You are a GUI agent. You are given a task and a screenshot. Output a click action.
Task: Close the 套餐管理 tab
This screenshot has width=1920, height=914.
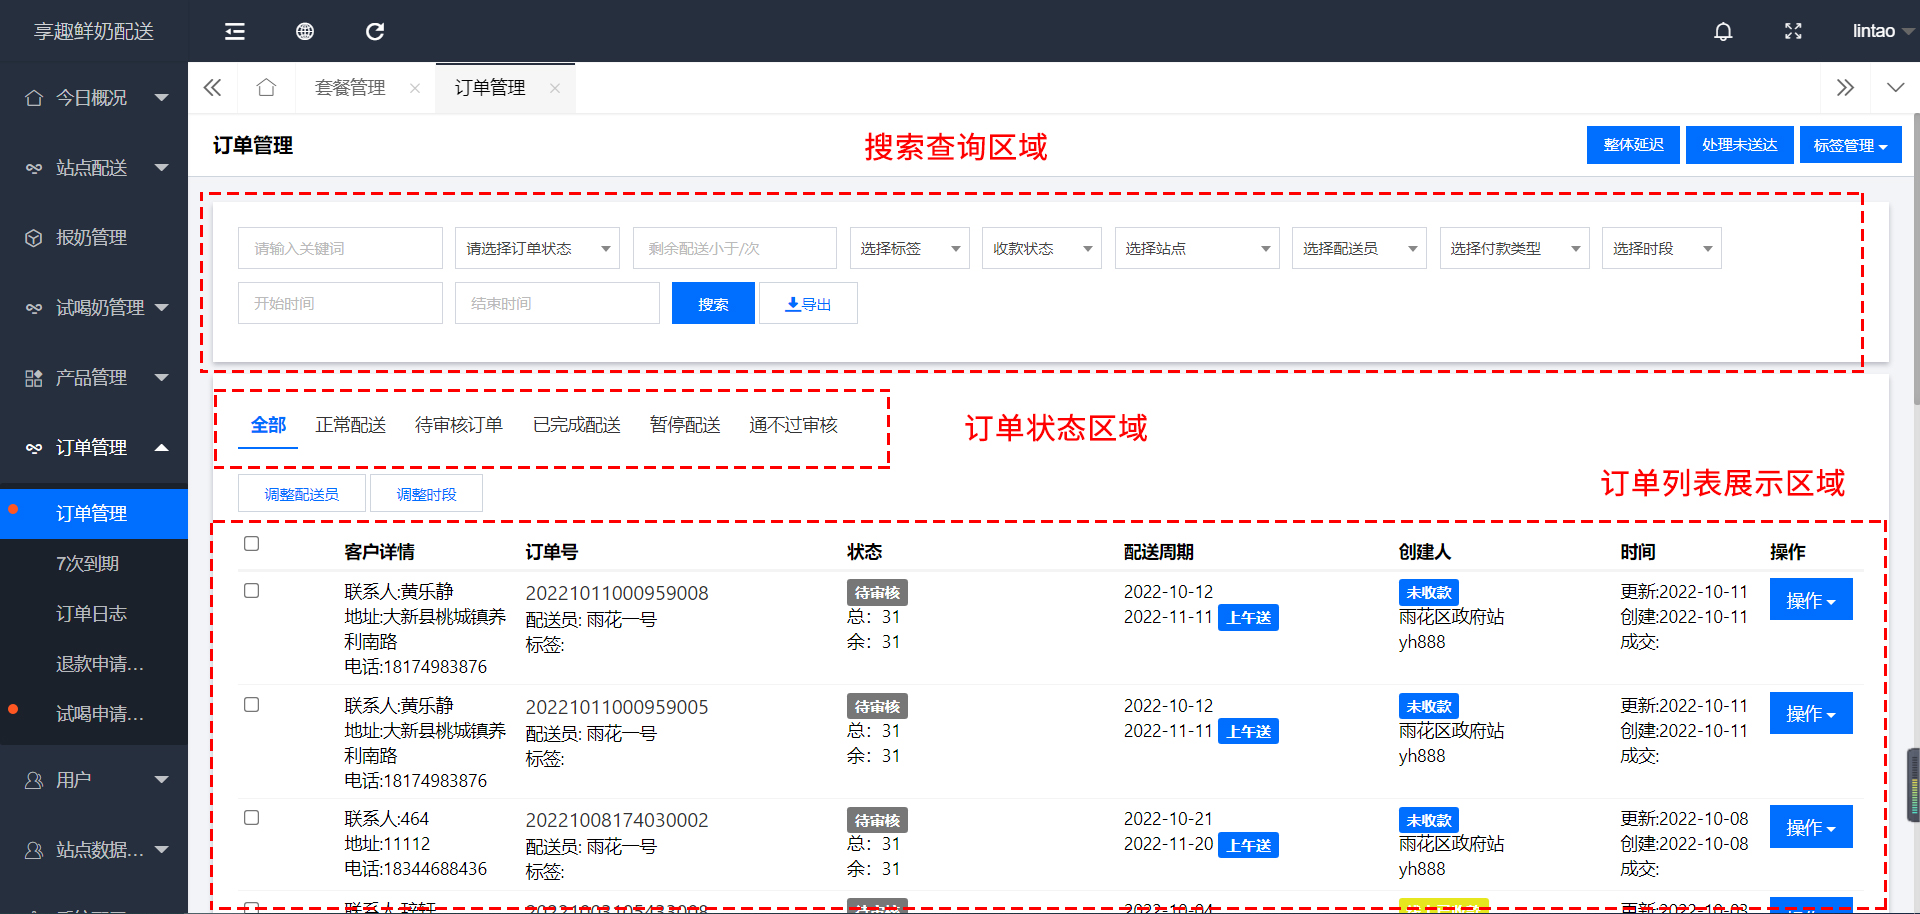(415, 89)
